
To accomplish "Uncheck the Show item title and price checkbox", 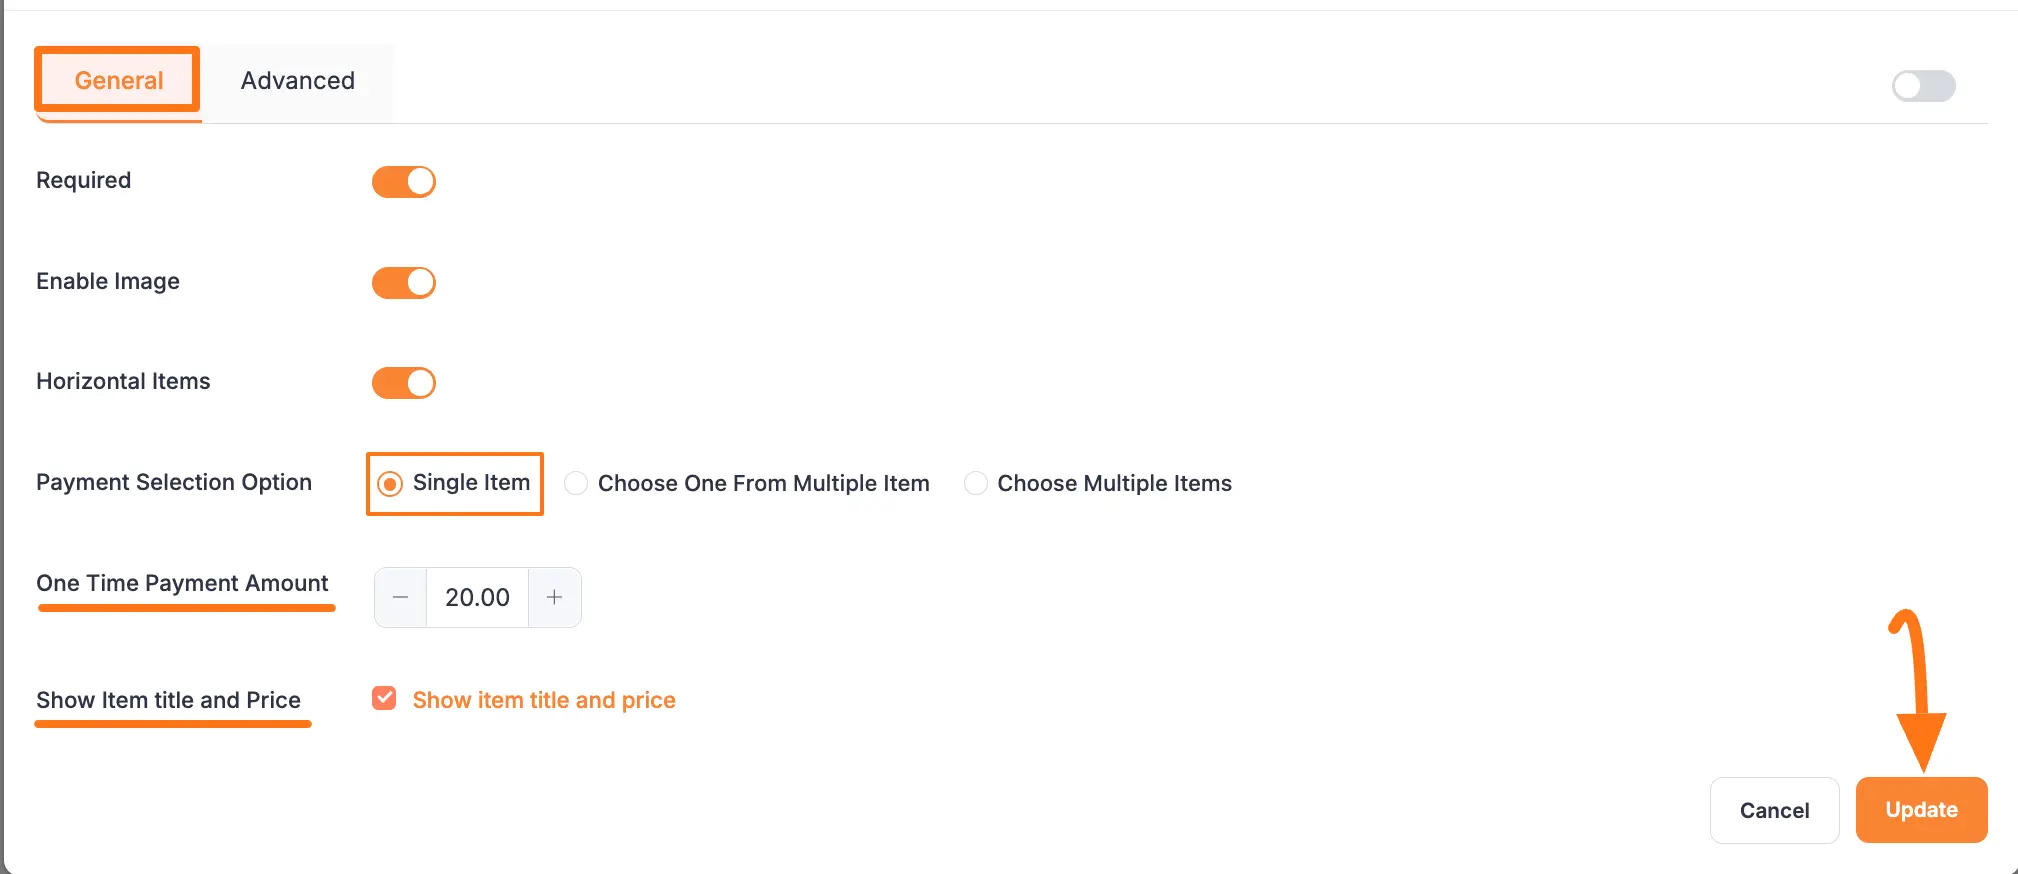I will [384, 698].
